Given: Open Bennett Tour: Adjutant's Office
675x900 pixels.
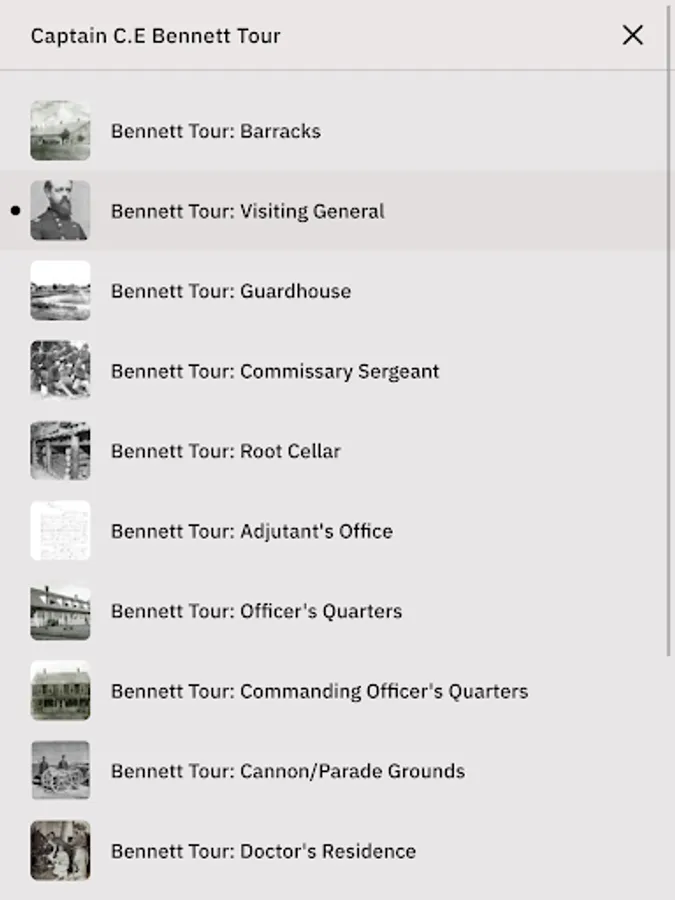Looking at the screenshot, I should [252, 531].
